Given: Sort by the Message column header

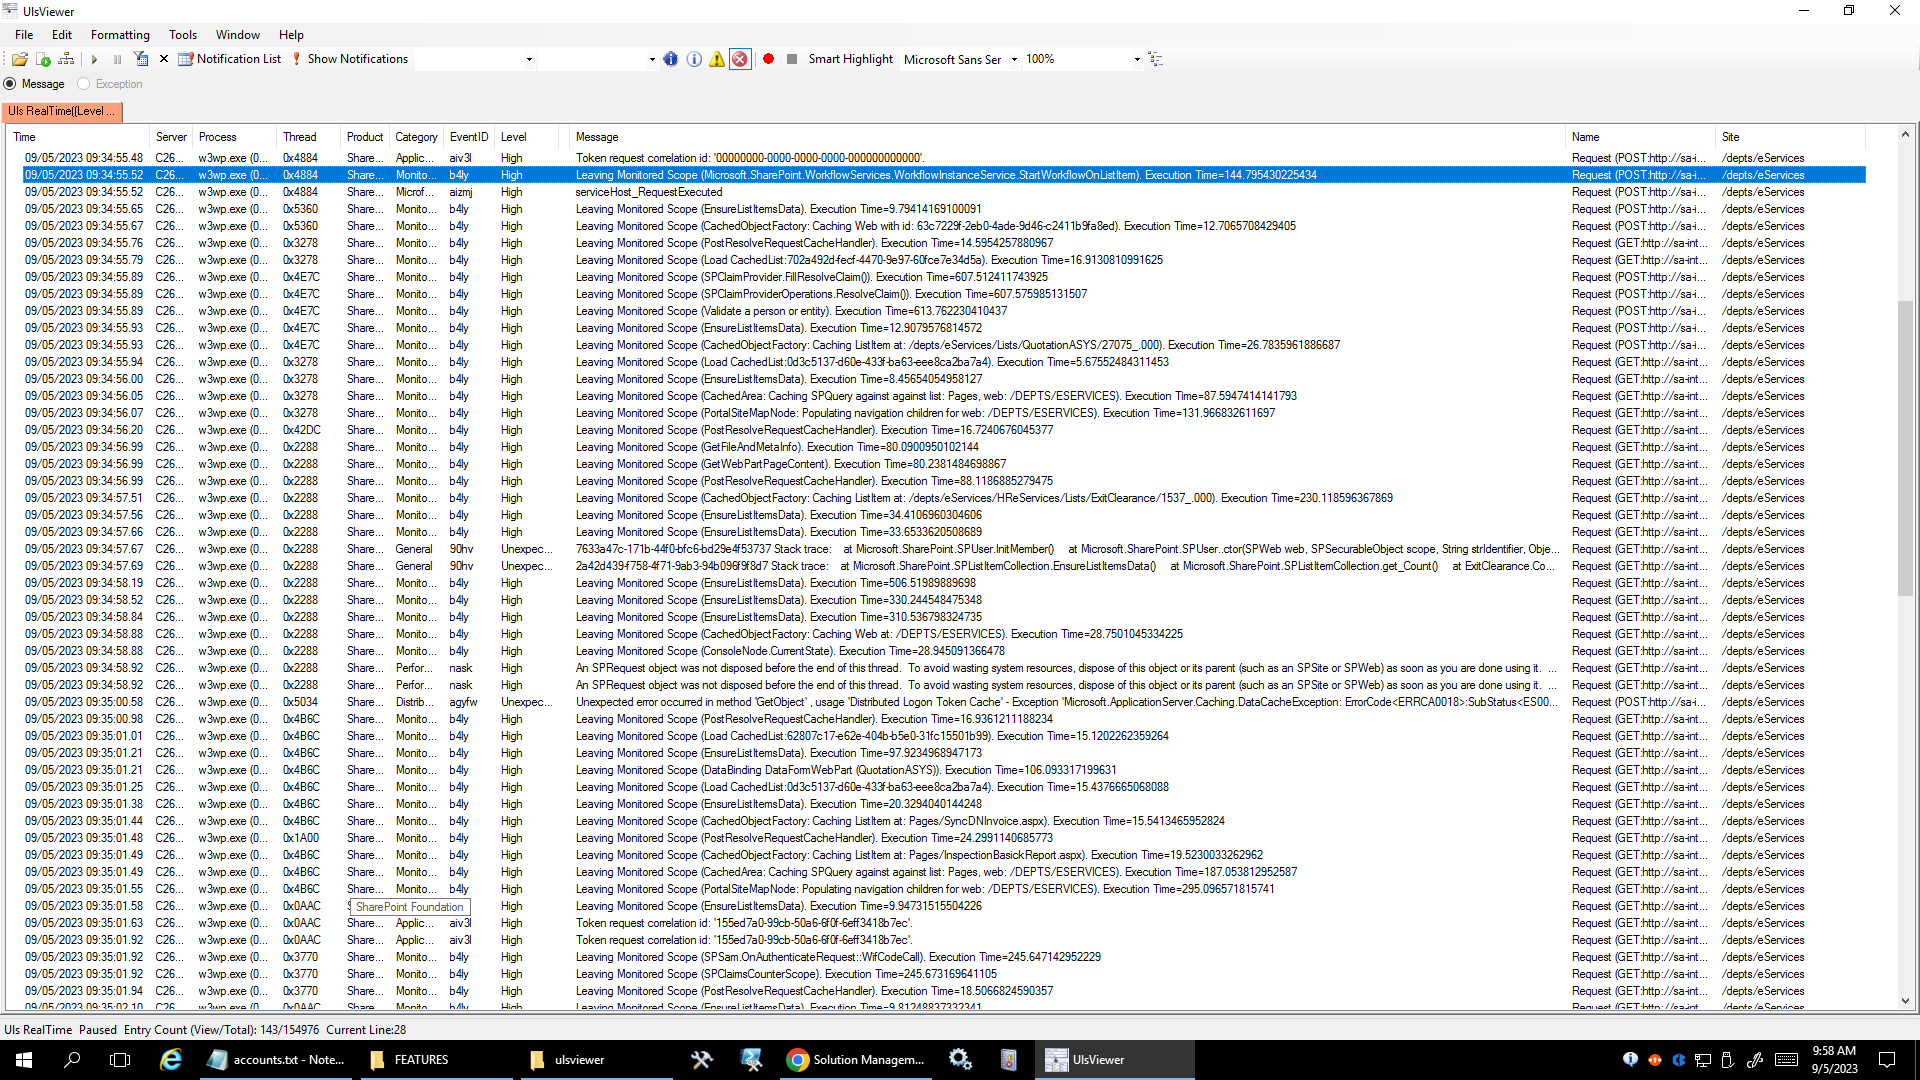Looking at the screenshot, I should click(x=1068, y=137).
